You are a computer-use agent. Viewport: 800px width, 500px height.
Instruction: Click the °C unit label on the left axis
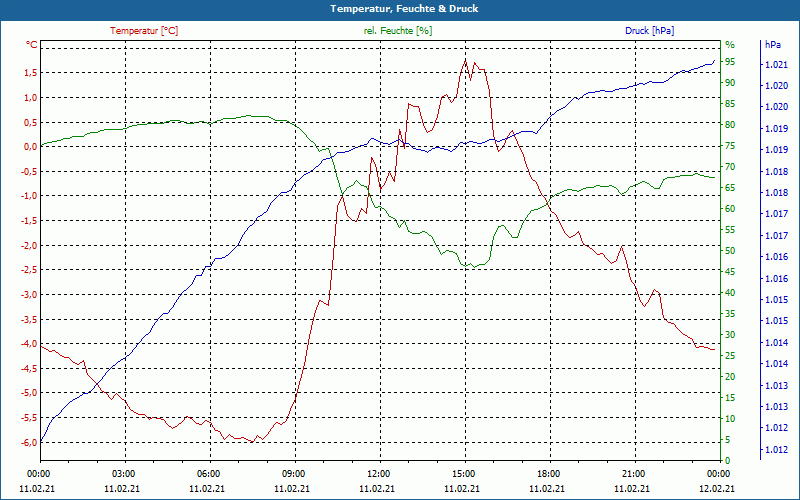[x=32, y=45]
